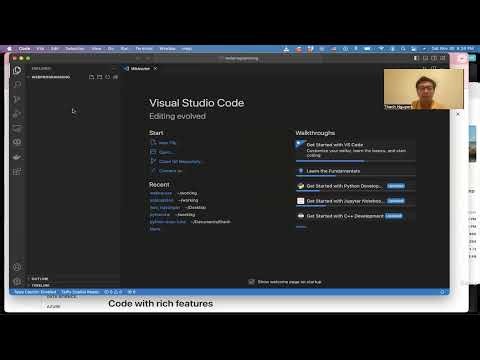
Task: Open Get Started with Python Development walkthrough
Action: [x=356, y=186]
